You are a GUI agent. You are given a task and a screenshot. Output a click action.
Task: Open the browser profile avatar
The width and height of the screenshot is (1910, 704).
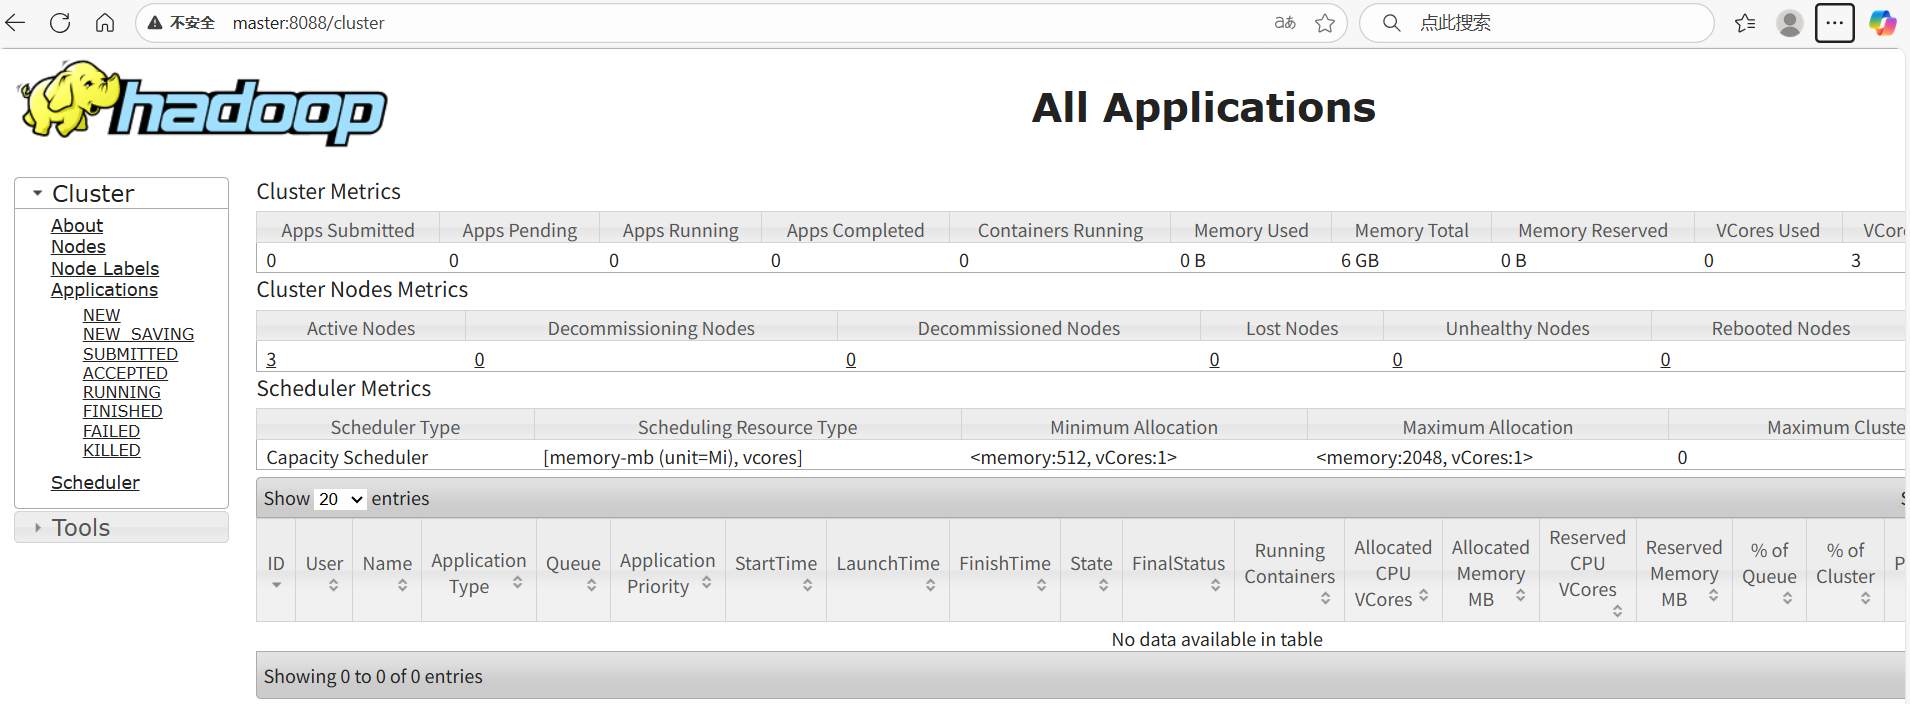[1790, 23]
